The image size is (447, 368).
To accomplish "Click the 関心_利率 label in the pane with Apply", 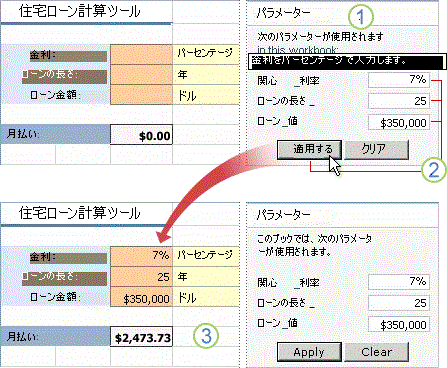I will coord(288,283).
